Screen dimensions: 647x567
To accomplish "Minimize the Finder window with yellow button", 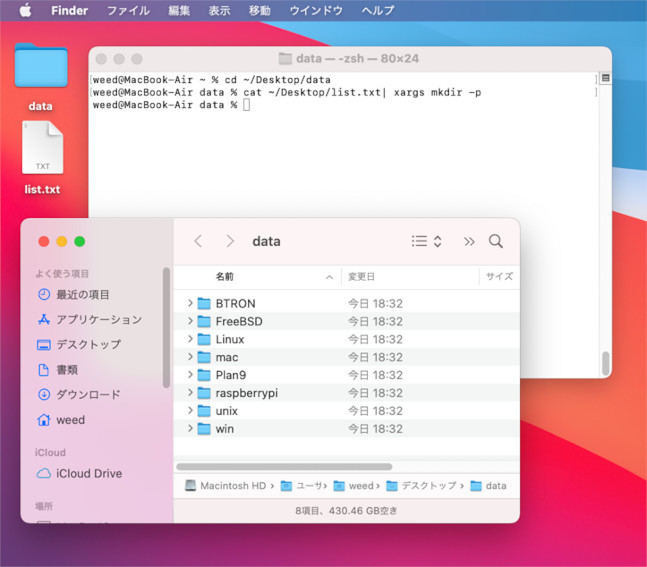I will [x=62, y=241].
